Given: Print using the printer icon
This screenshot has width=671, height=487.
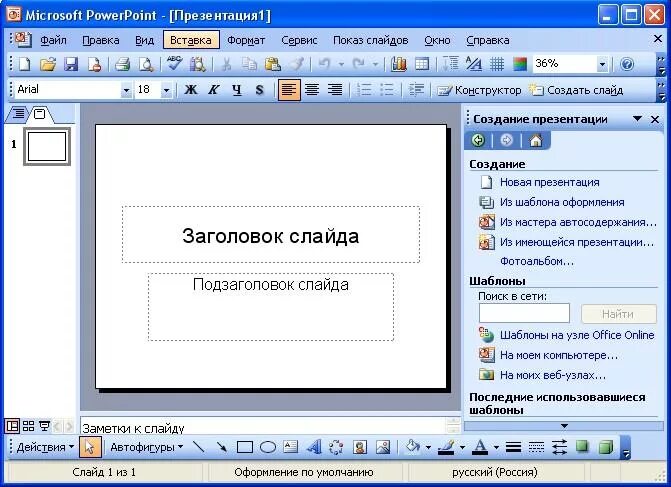Looking at the screenshot, I should click(122, 64).
